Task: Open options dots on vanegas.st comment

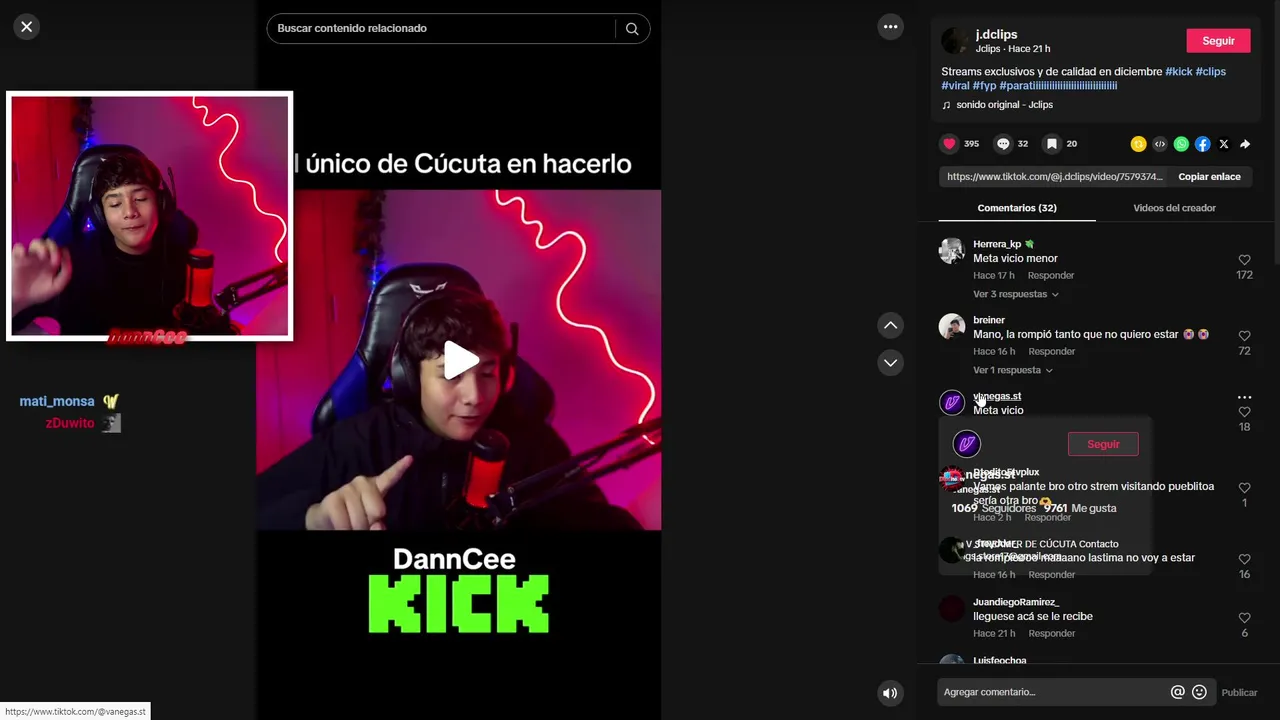Action: pos(1244,397)
